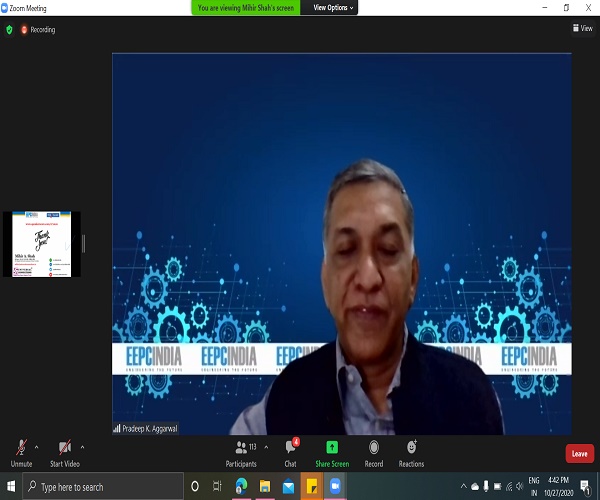
Task: Click the 'Type here to search' box
Action: click(x=103, y=487)
